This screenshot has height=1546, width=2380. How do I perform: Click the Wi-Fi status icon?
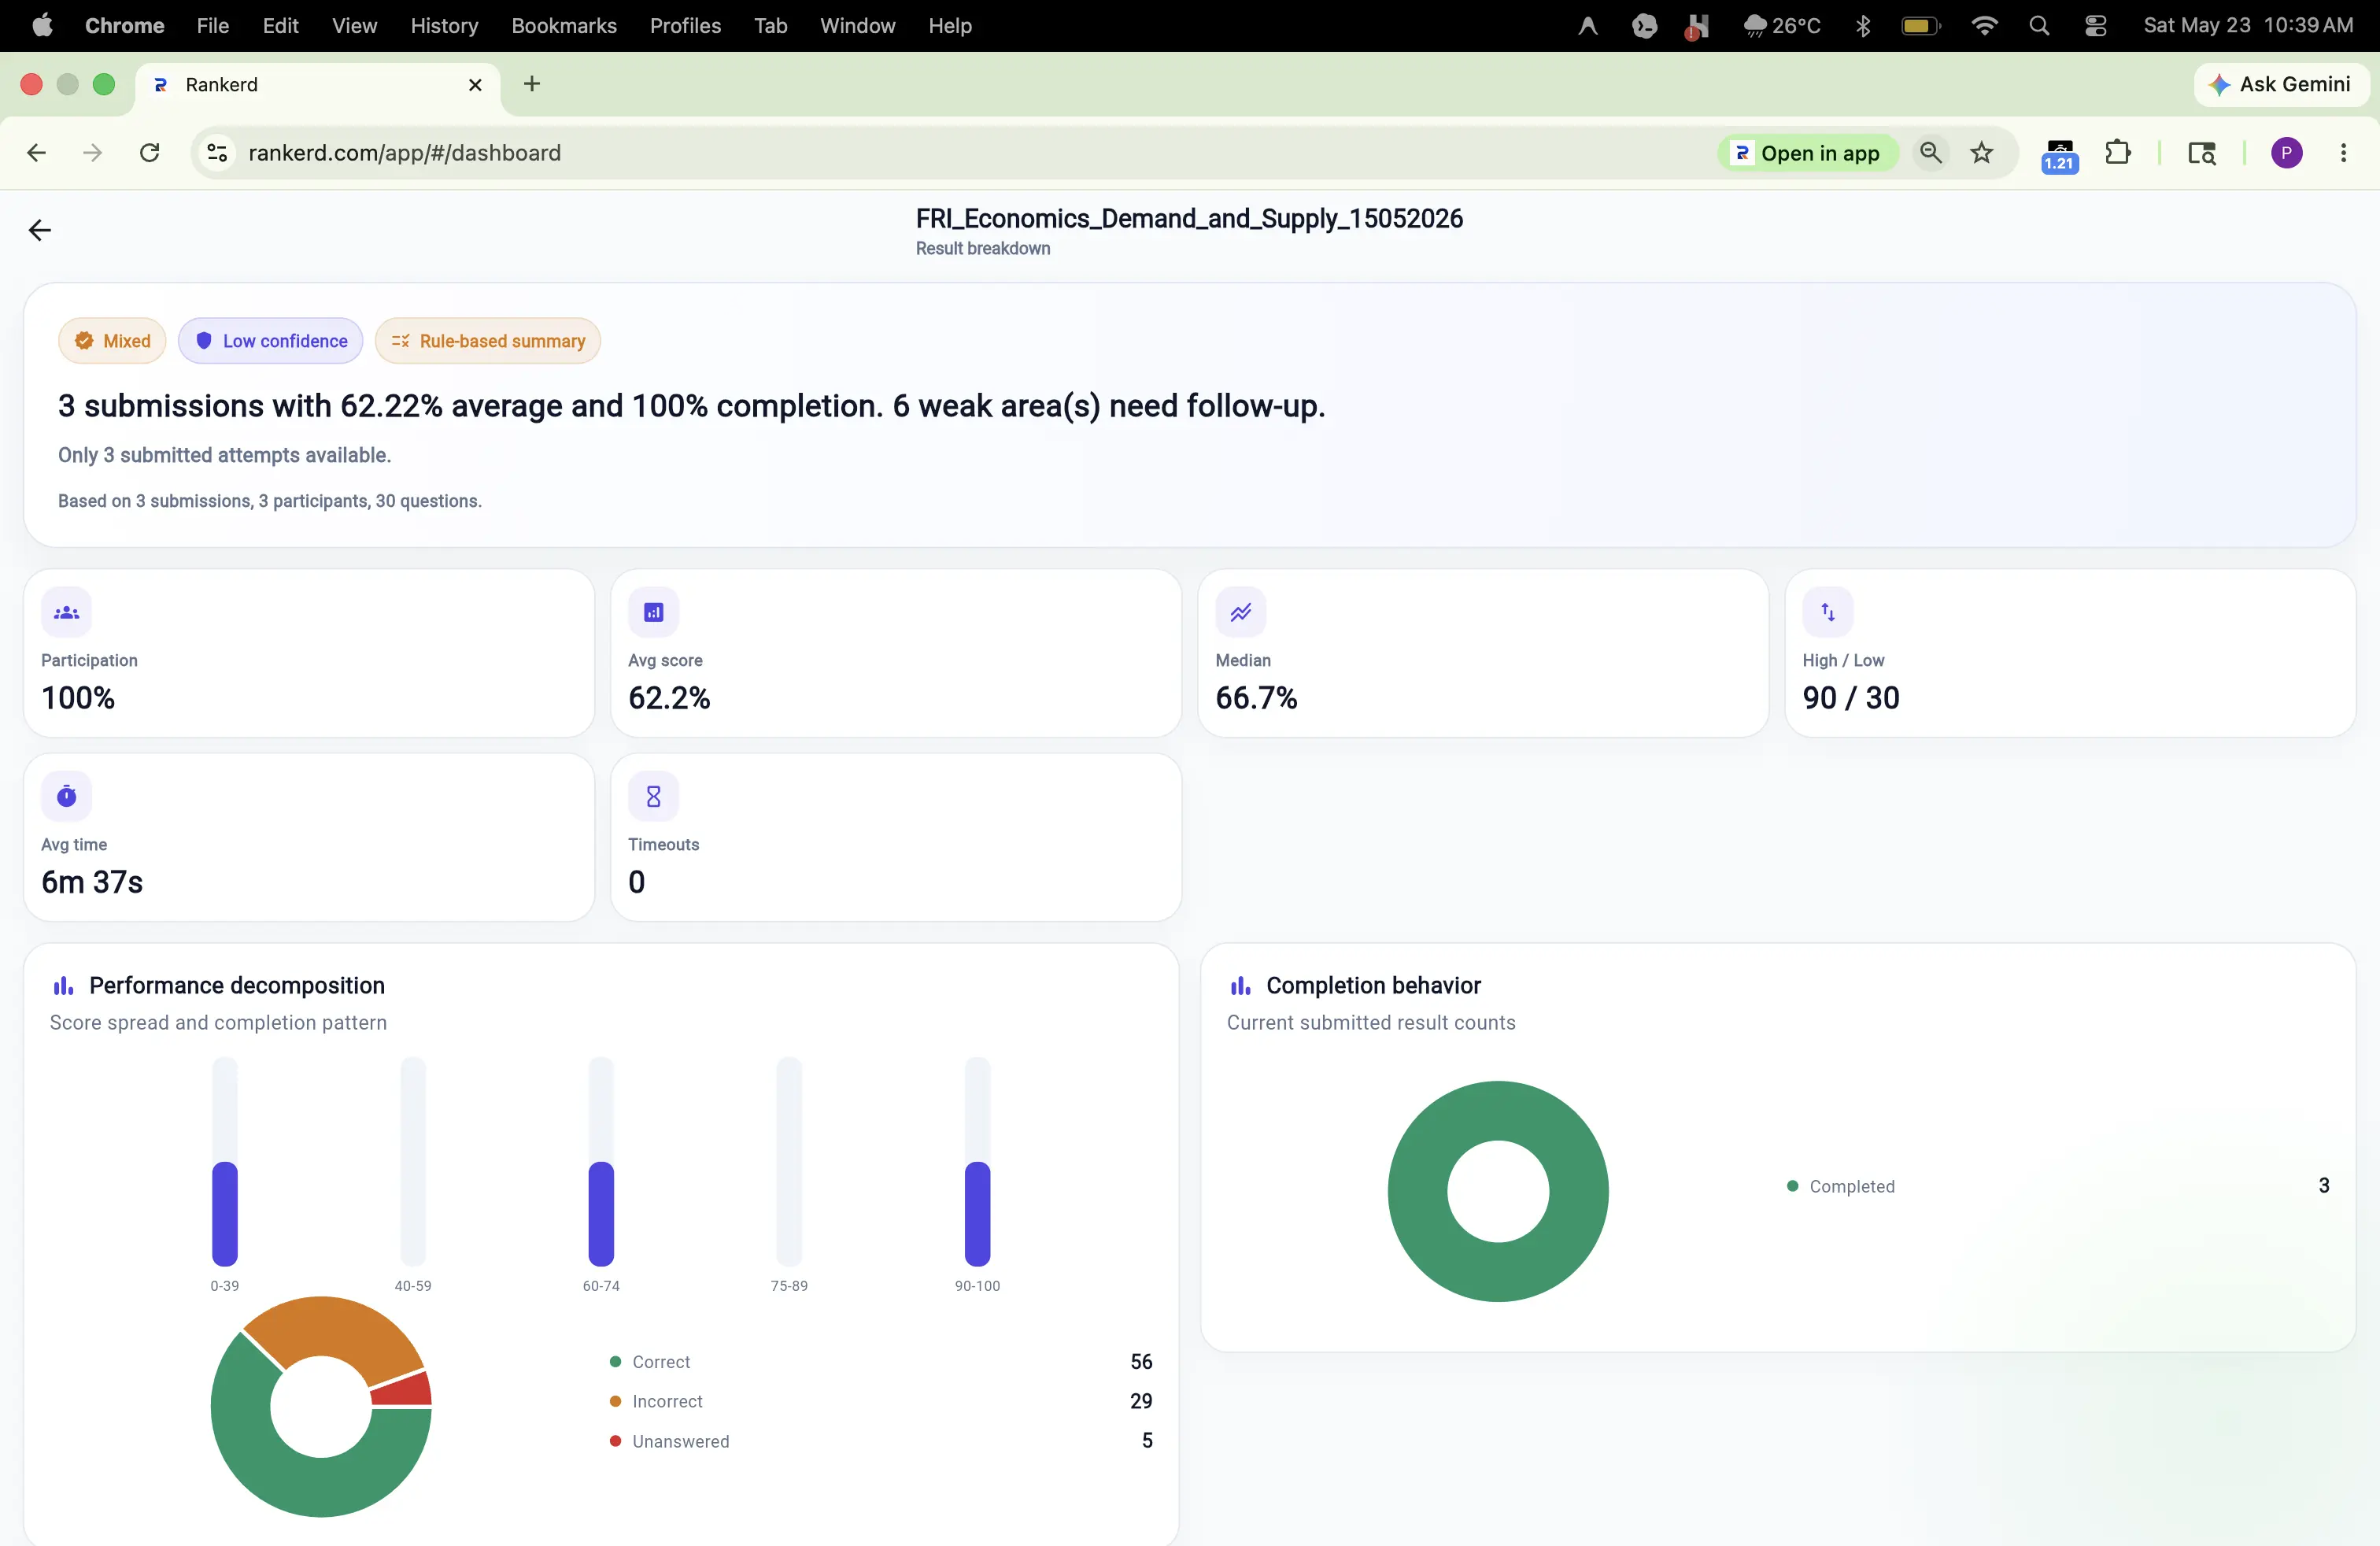coord(1984,26)
